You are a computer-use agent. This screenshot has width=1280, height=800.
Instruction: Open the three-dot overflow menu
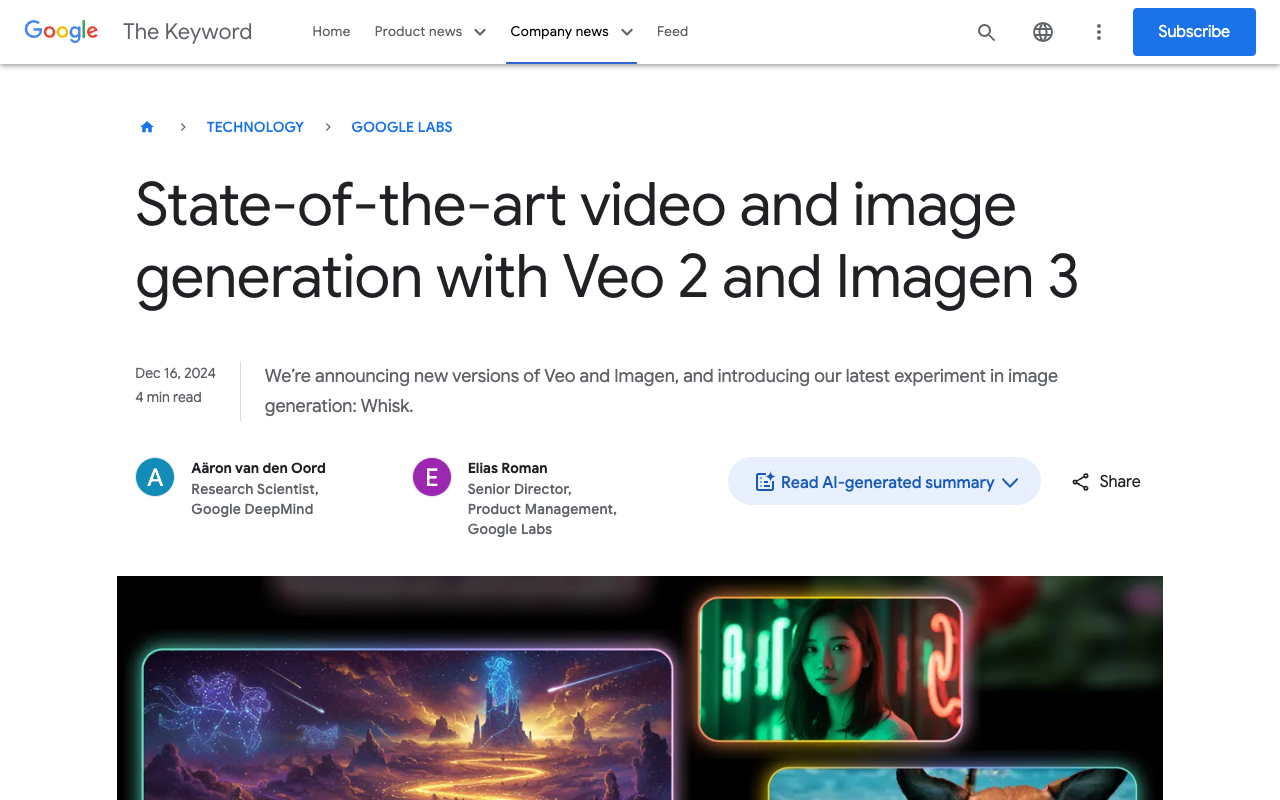pos(1098,31)
